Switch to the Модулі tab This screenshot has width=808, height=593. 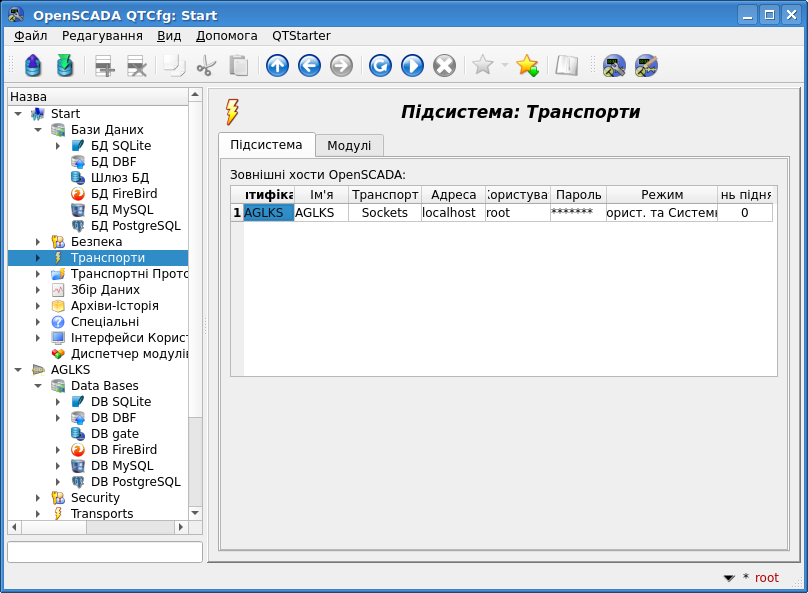[x=349, y=145]
